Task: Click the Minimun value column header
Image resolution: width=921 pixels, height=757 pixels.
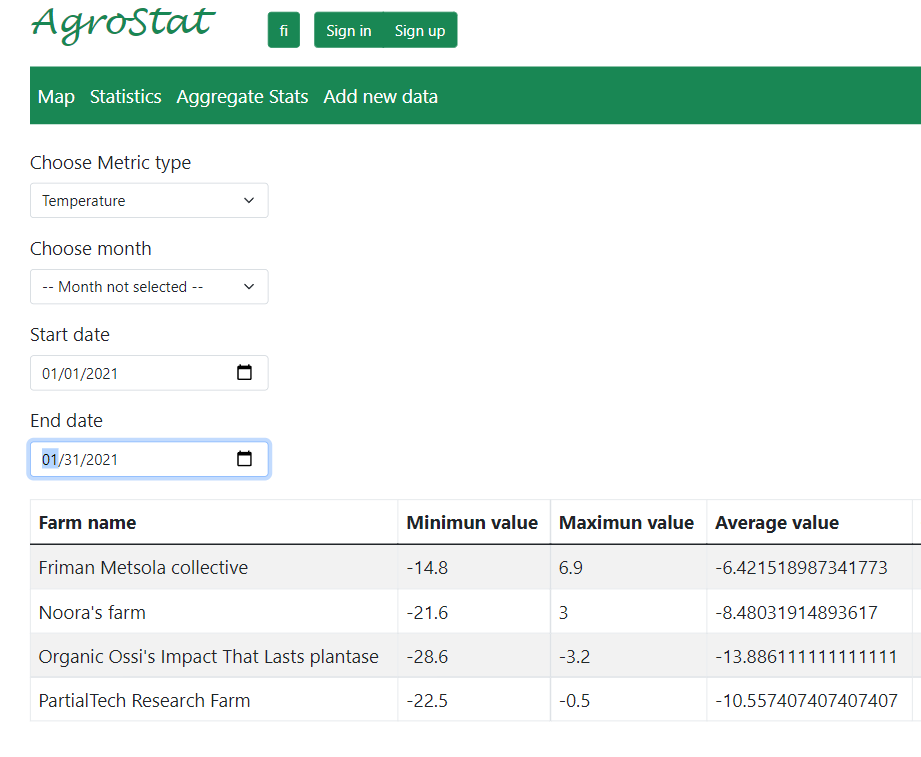Action: 472,522
